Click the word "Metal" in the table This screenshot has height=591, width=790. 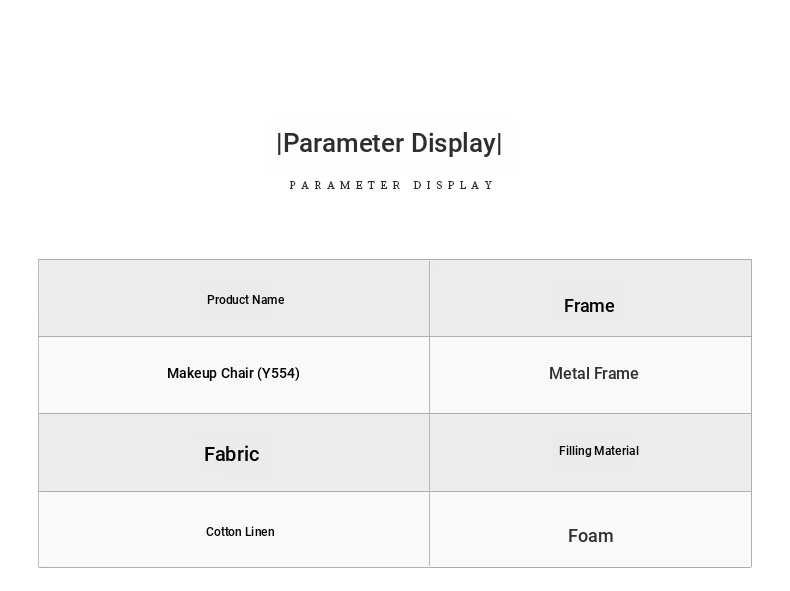(569, 374)
